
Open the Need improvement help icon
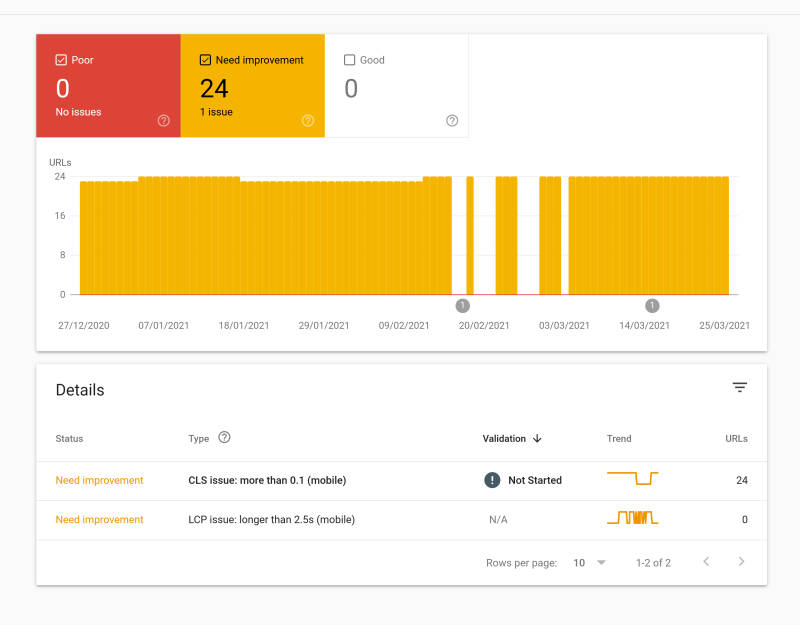click(308, 120)
